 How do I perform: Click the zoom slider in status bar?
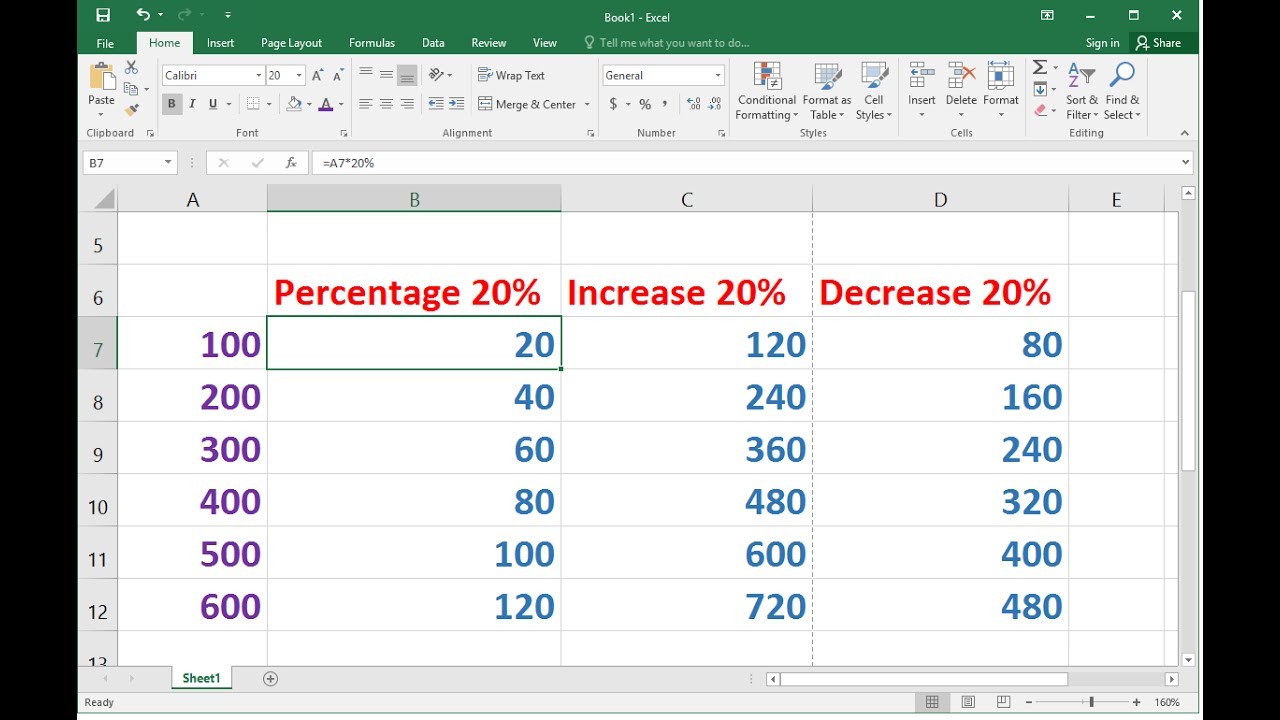click(1091, 702)
